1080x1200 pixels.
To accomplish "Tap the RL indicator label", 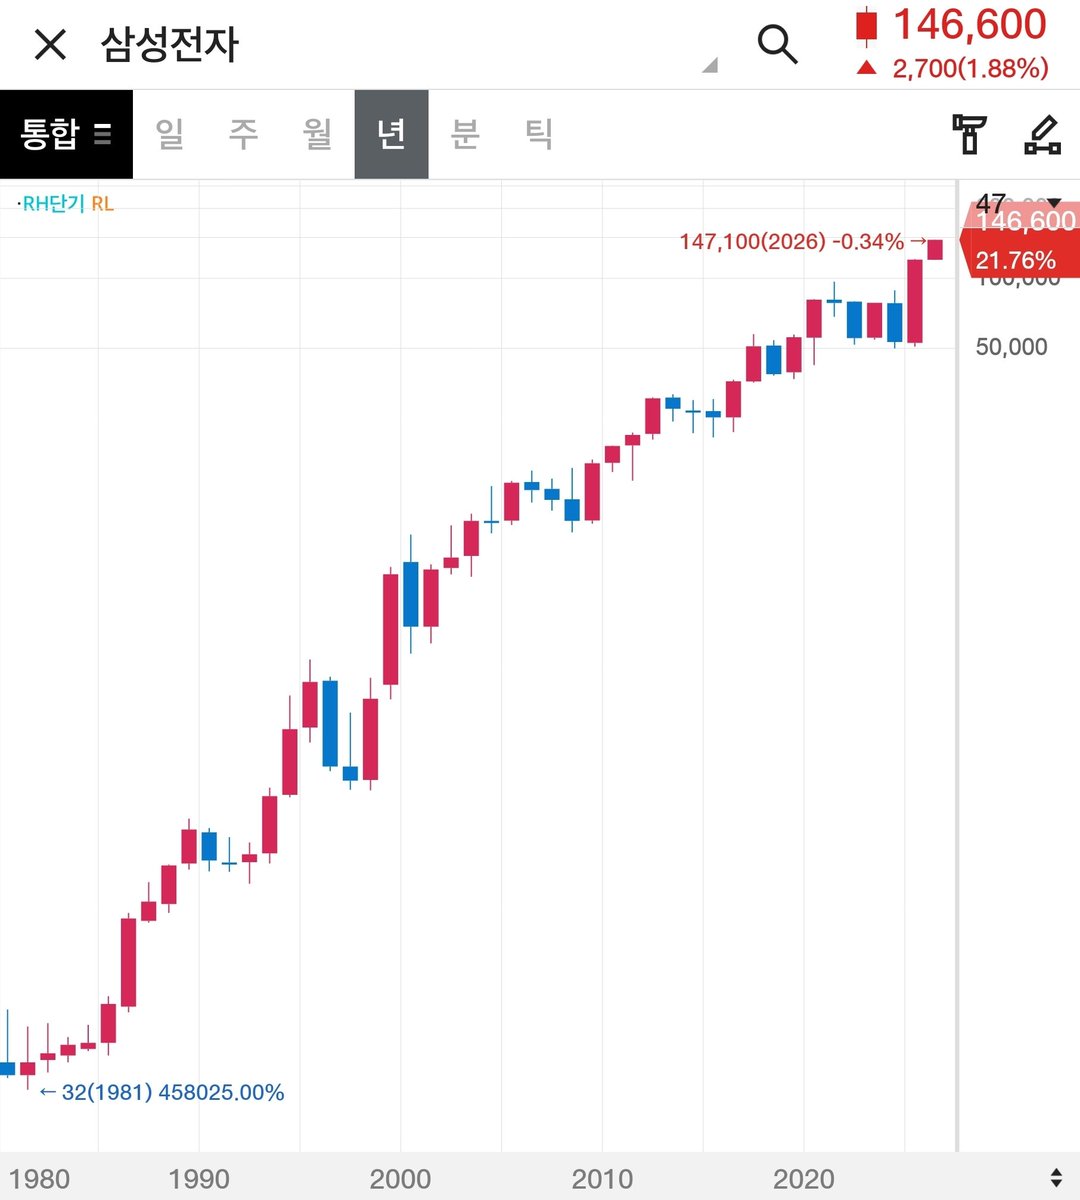I will pyautogui.click(x=102, y=204).
